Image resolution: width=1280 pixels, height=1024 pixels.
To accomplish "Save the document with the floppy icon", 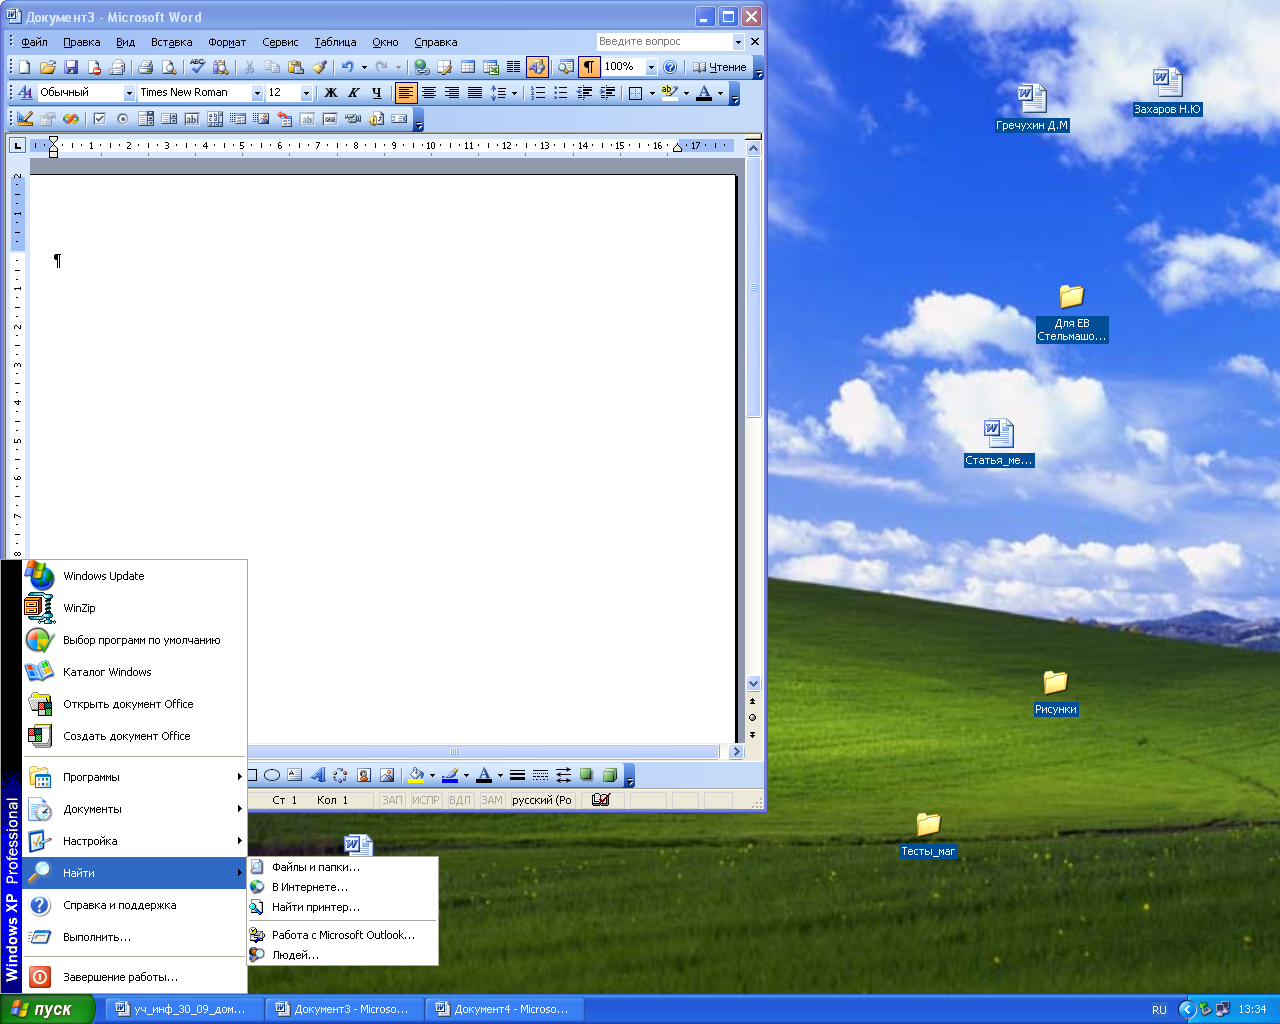I will (70, 67).
